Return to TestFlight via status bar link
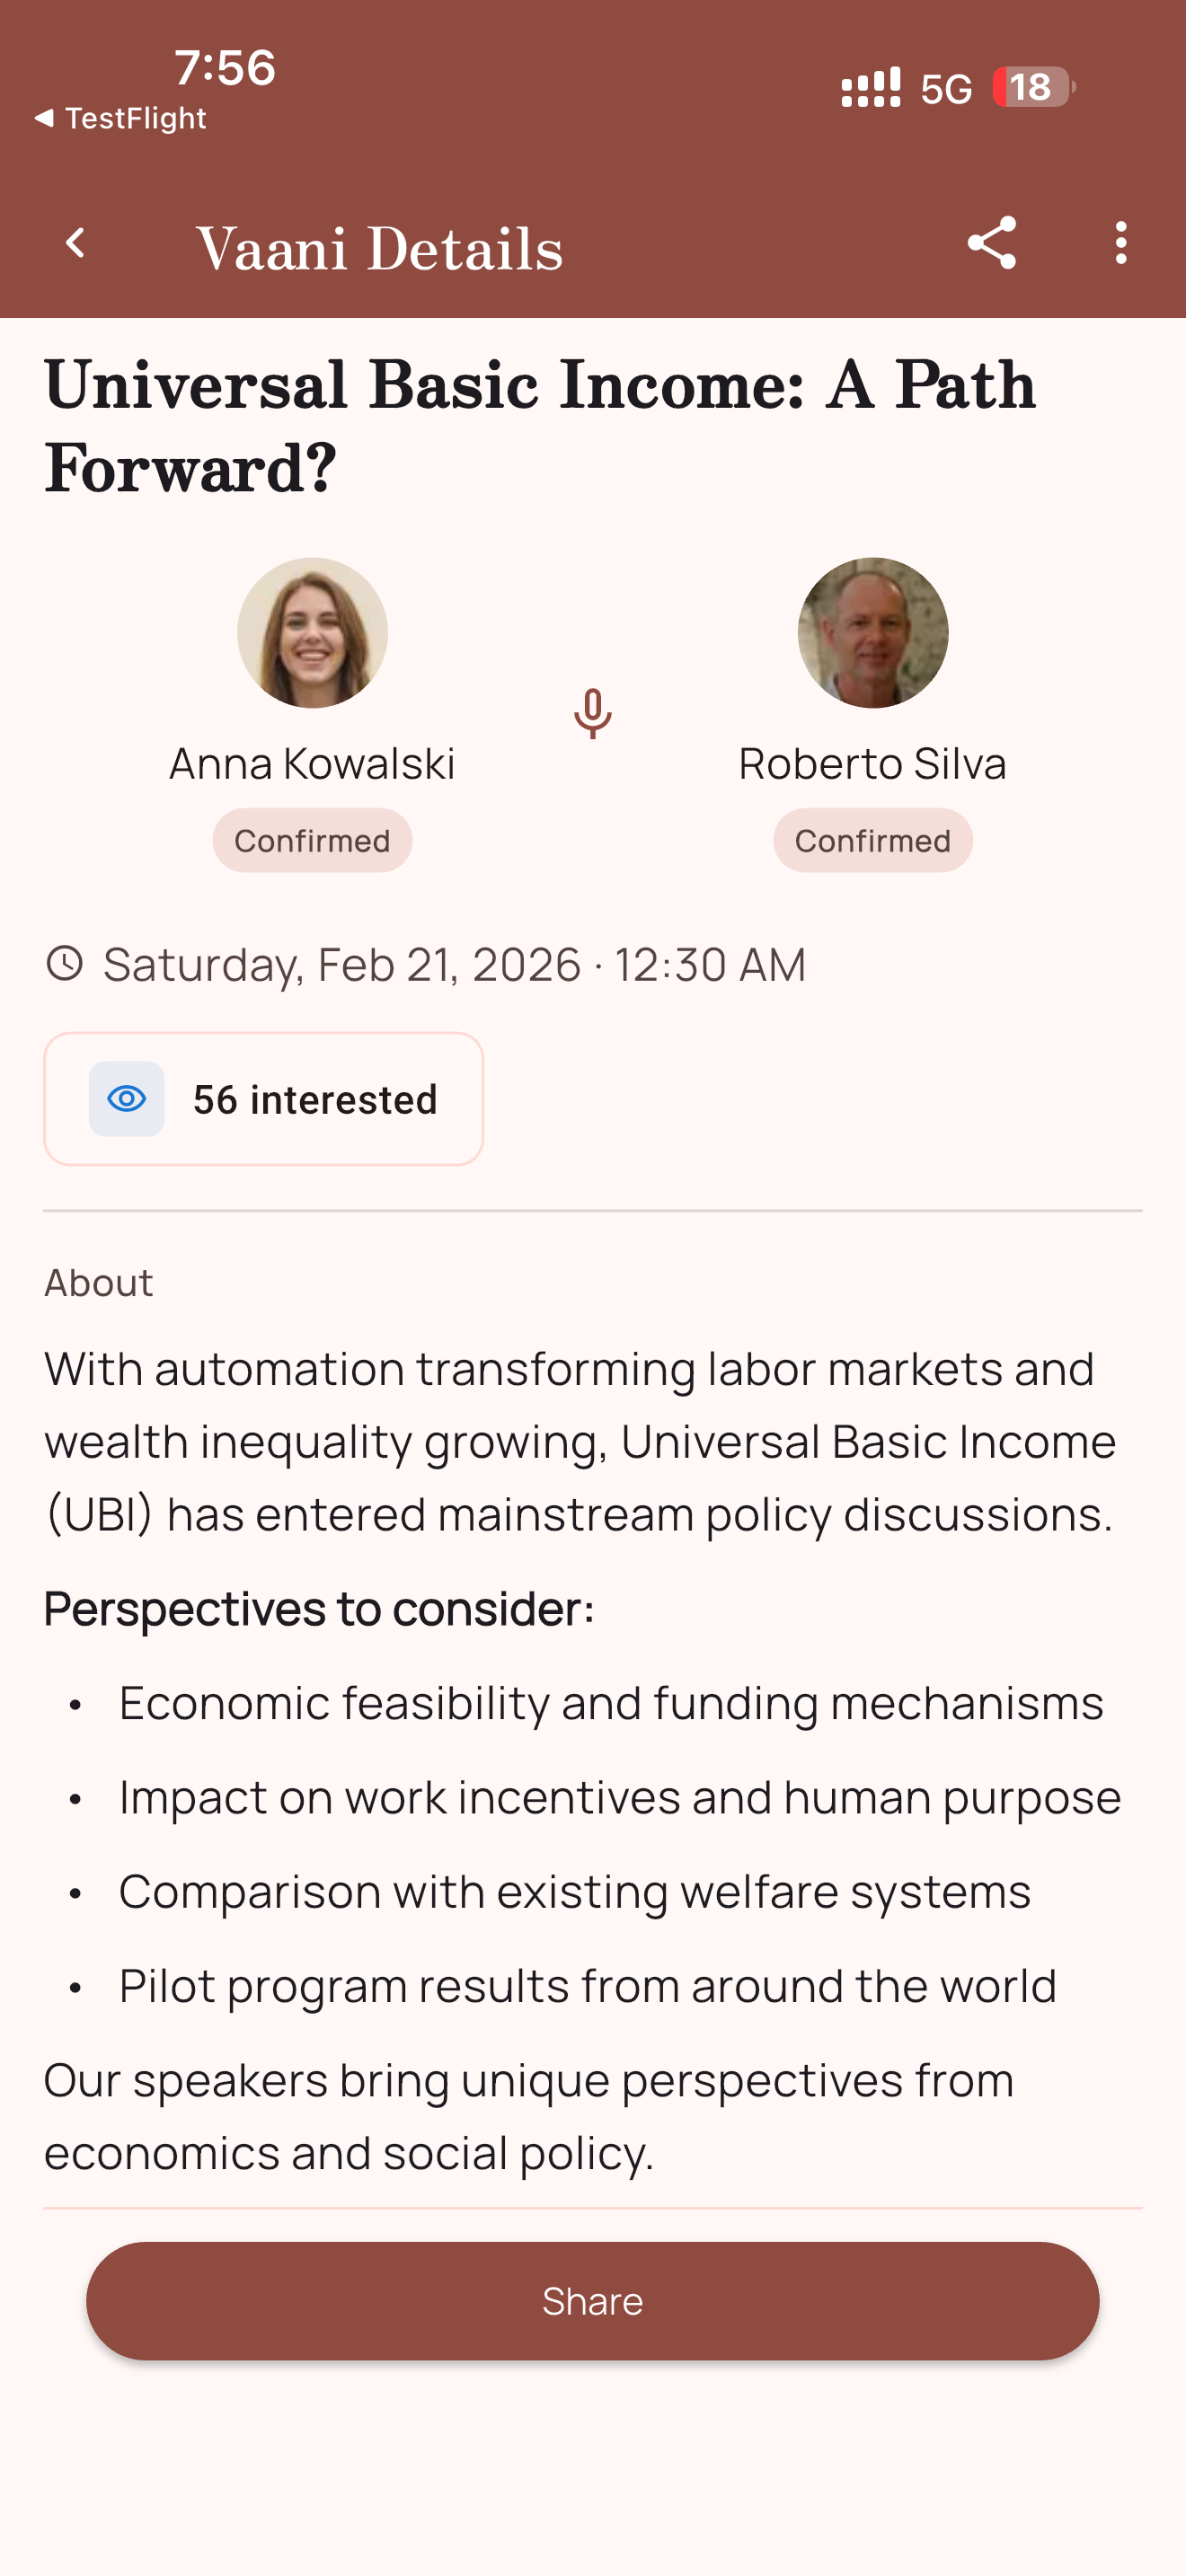Image resolution: width=1186 pixels, height=2576 pixels. coord(121,118)
